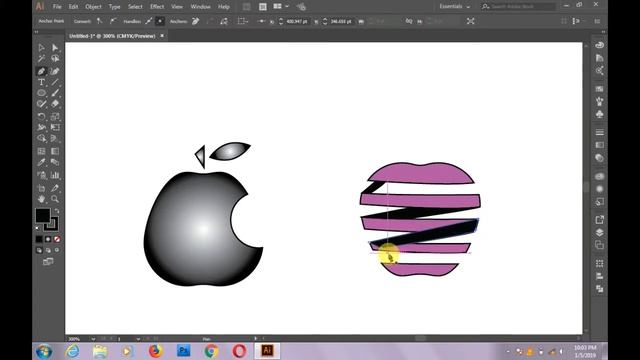The image size is (640, 360).
Task: Select the Perspective Grid tool
Action: click(x=55, y=138)
